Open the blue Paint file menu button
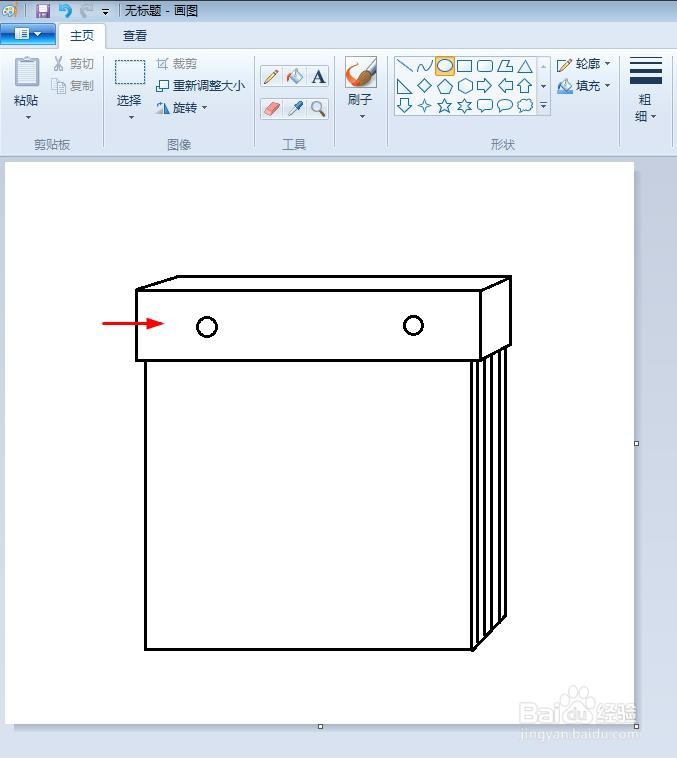The height and width of the screenshot is (758, 677). (x=28, y=34)
